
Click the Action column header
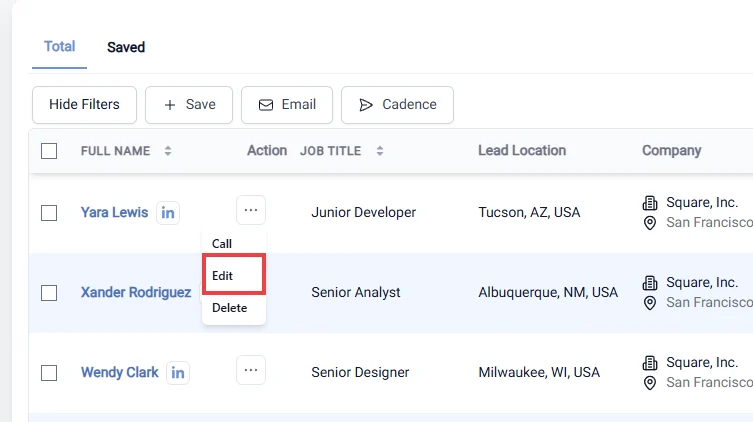(x=267, y=150)
